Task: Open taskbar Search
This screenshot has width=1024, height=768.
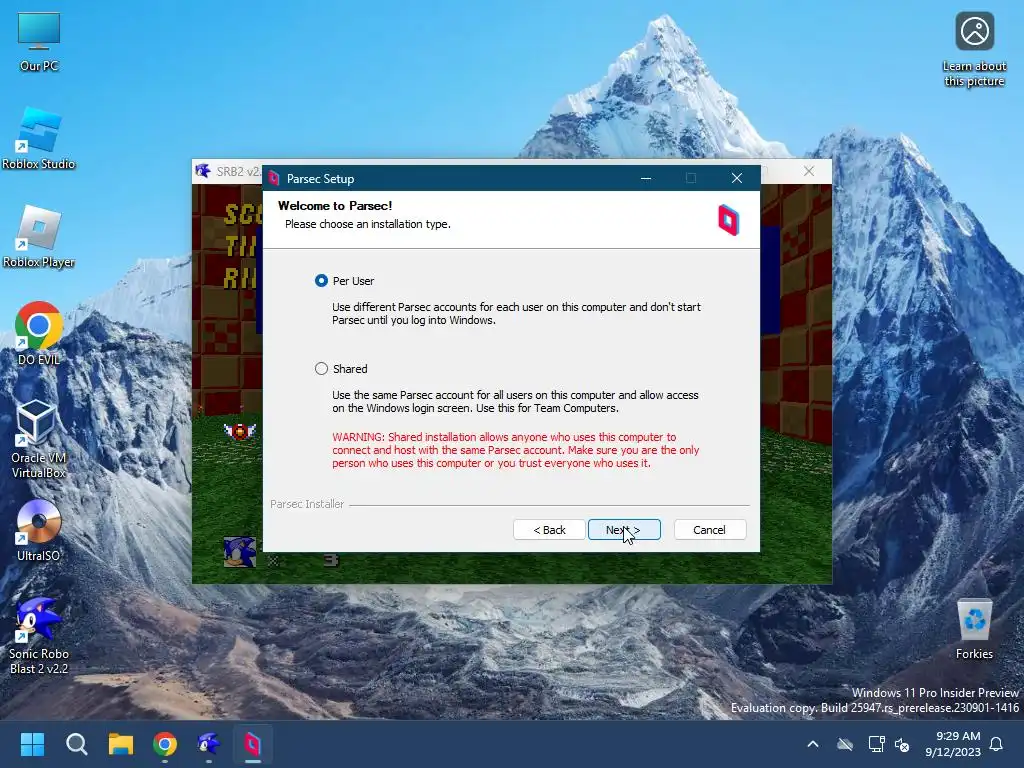Action: point(76,744)
